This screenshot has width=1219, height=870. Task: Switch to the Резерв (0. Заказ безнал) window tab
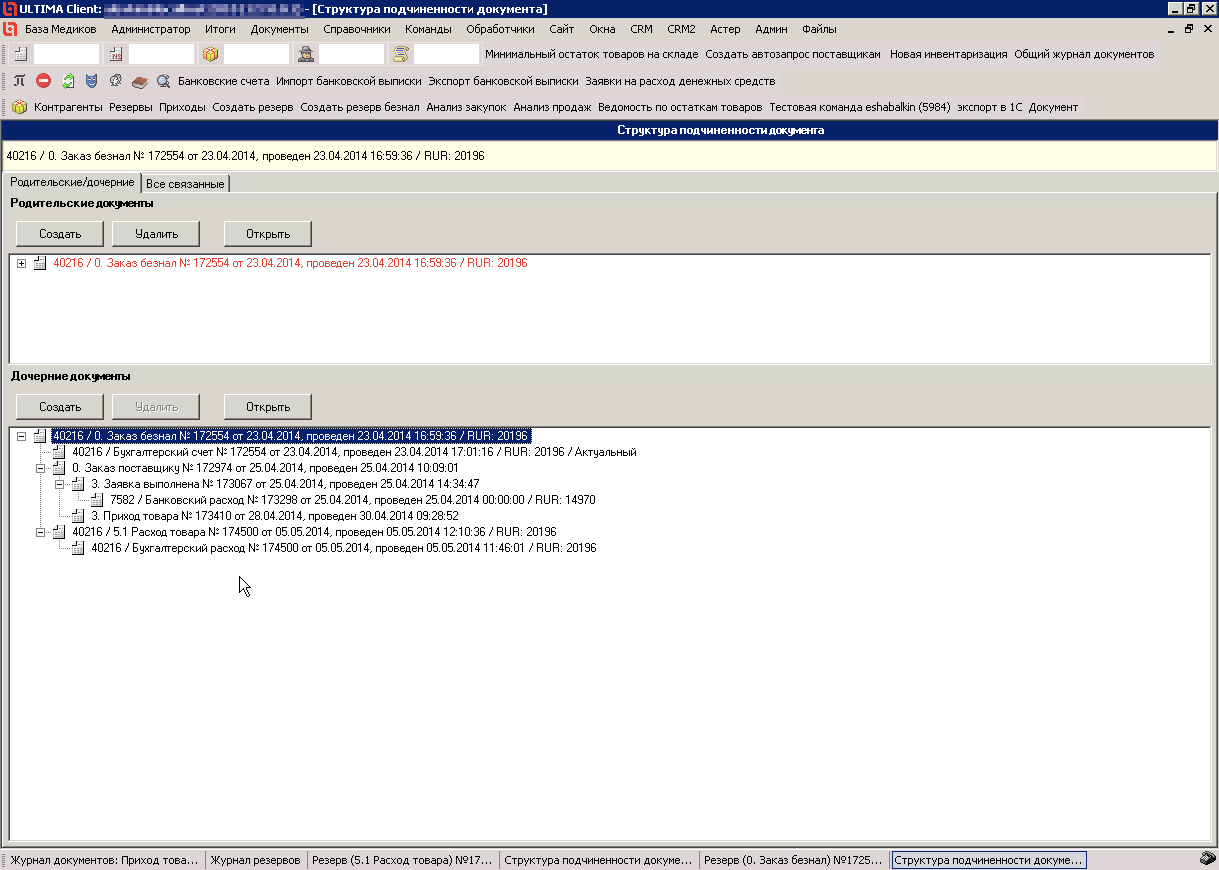click(794, 860)
